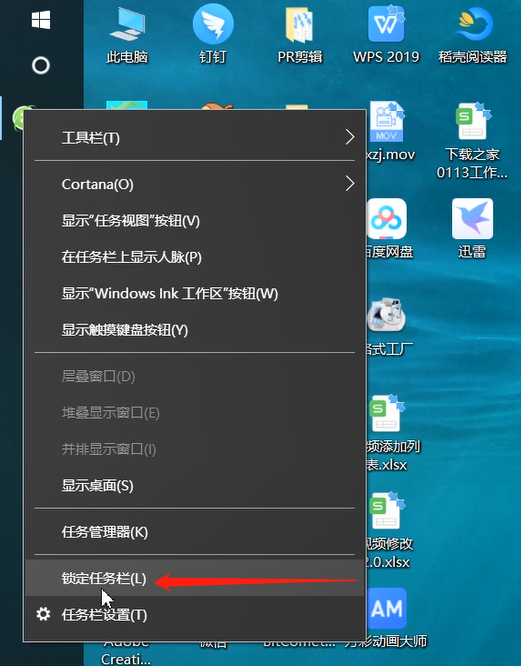Viewport: 521px width, 666px height.
Task: Toggle 在任务栏上显示人脉(P) option
Action: 194,257
